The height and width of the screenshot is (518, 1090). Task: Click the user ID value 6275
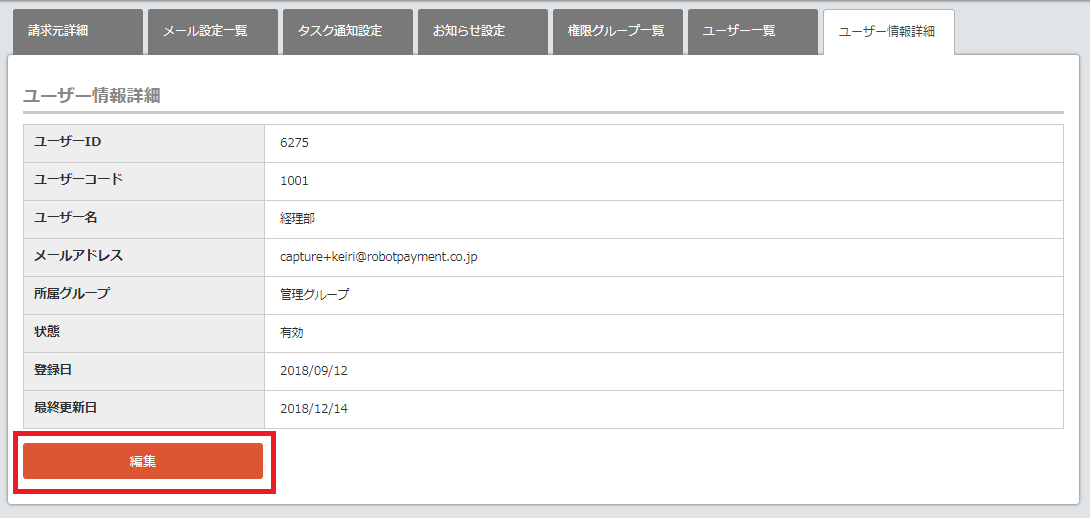pos(294,143)
